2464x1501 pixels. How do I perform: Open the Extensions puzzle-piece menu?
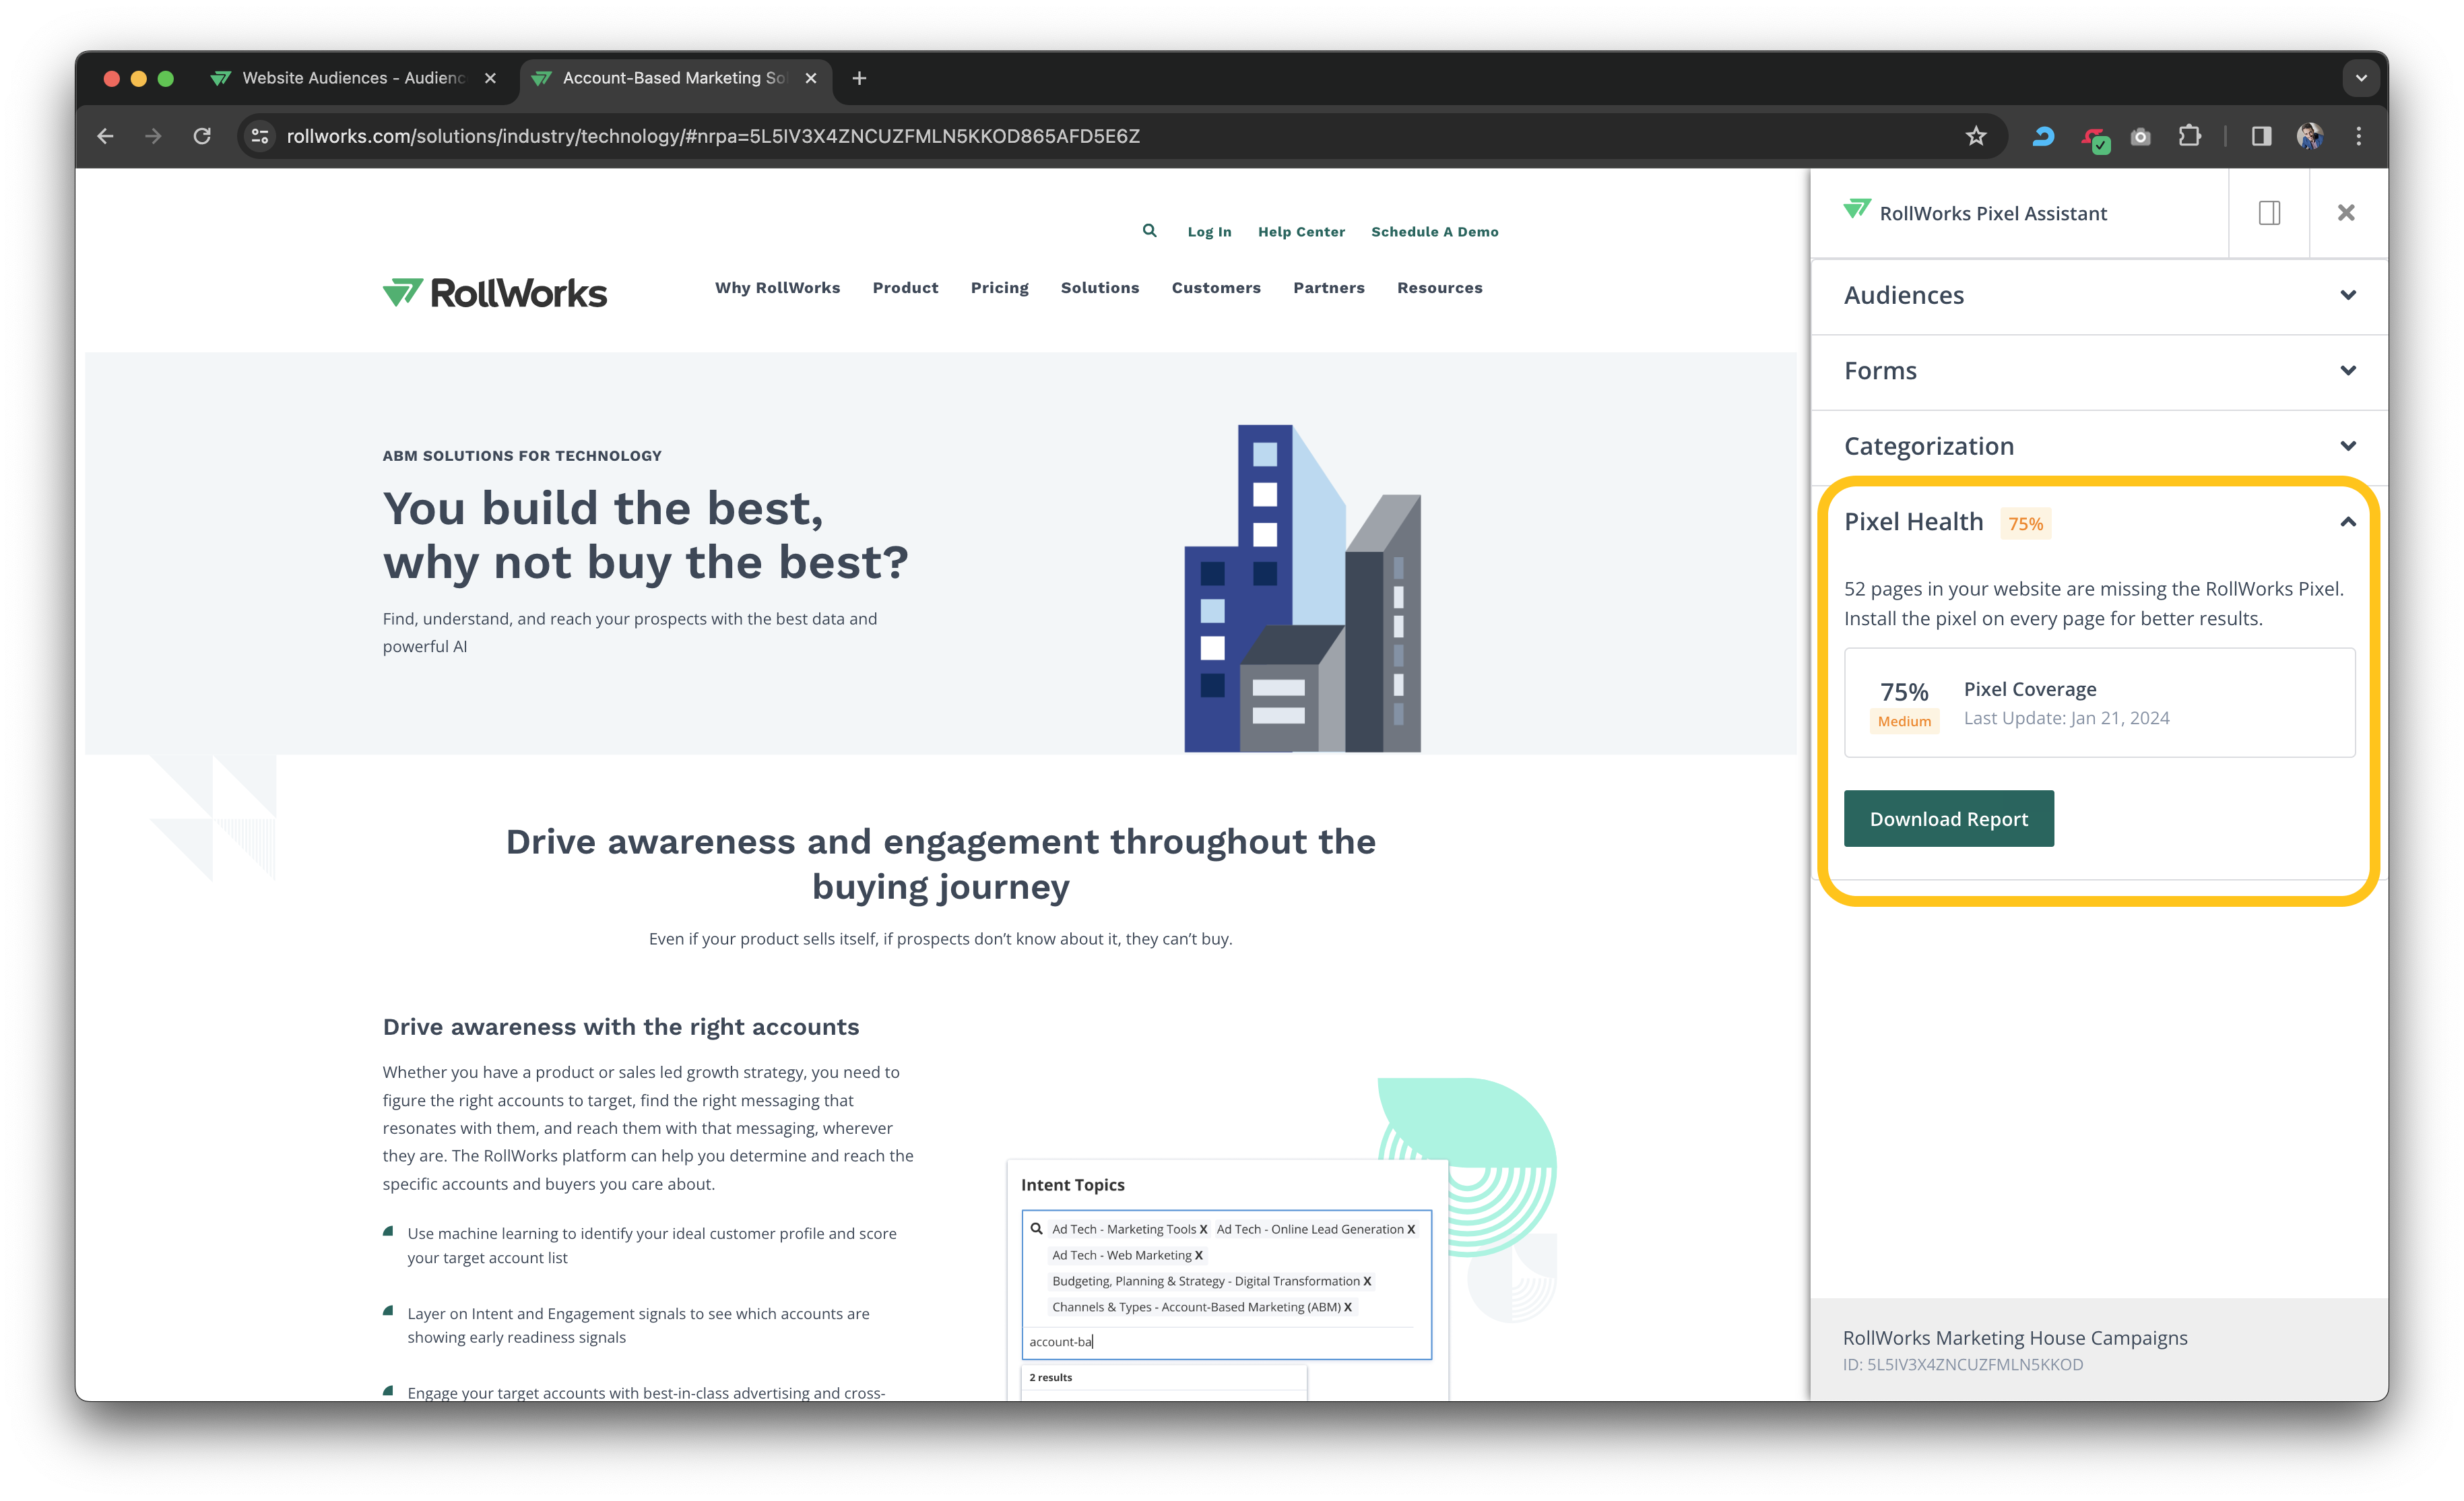(x=2189, y=136)
